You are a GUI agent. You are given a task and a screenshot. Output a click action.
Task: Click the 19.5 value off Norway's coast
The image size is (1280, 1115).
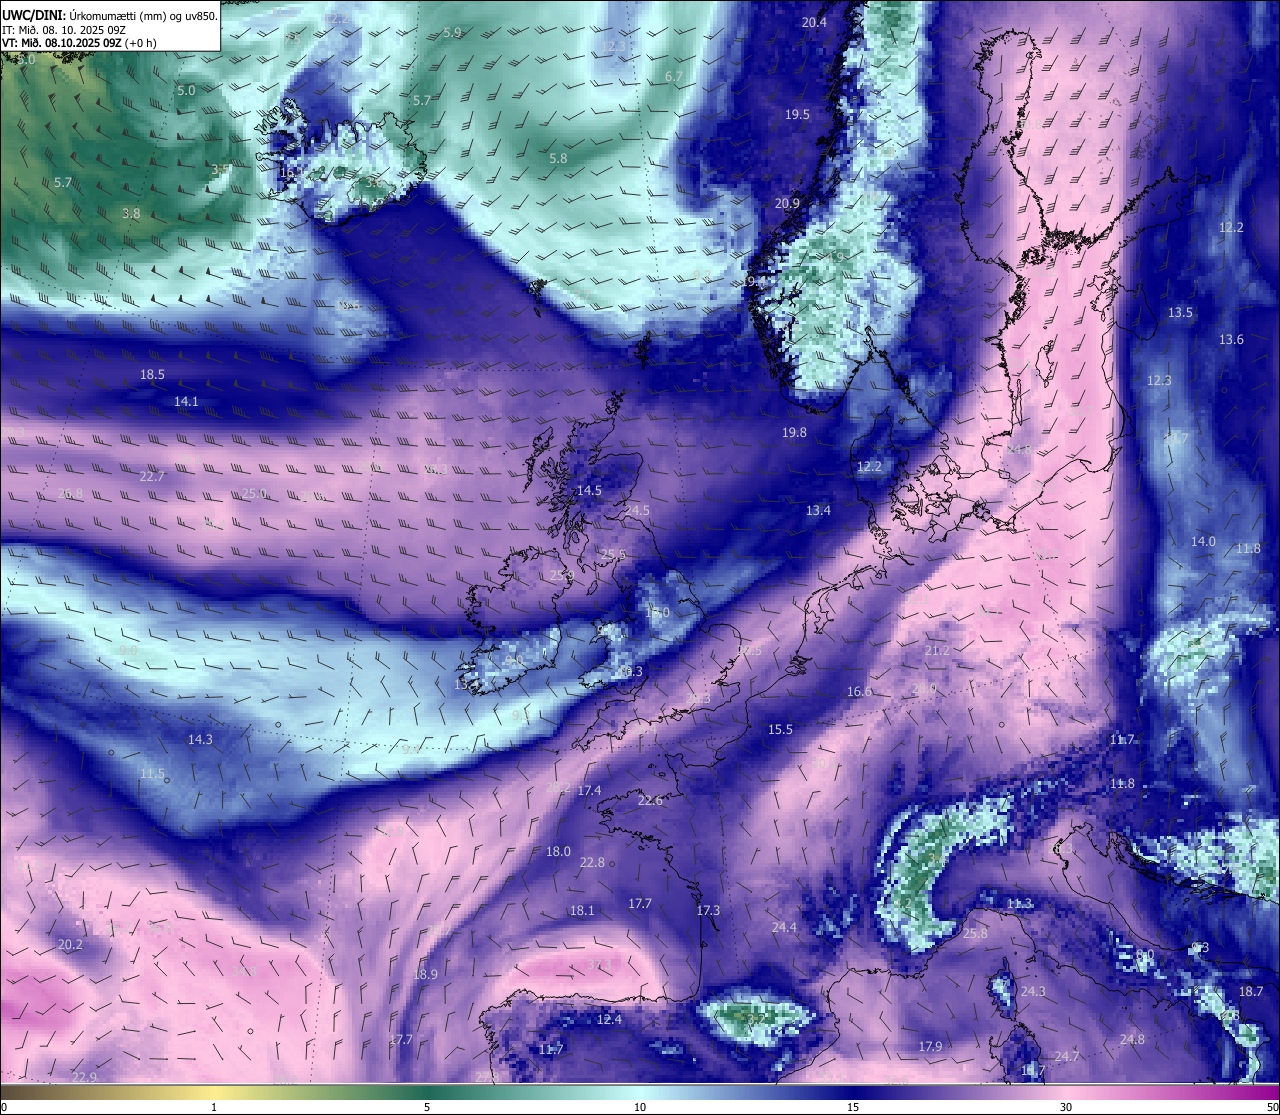click(797, 115)
